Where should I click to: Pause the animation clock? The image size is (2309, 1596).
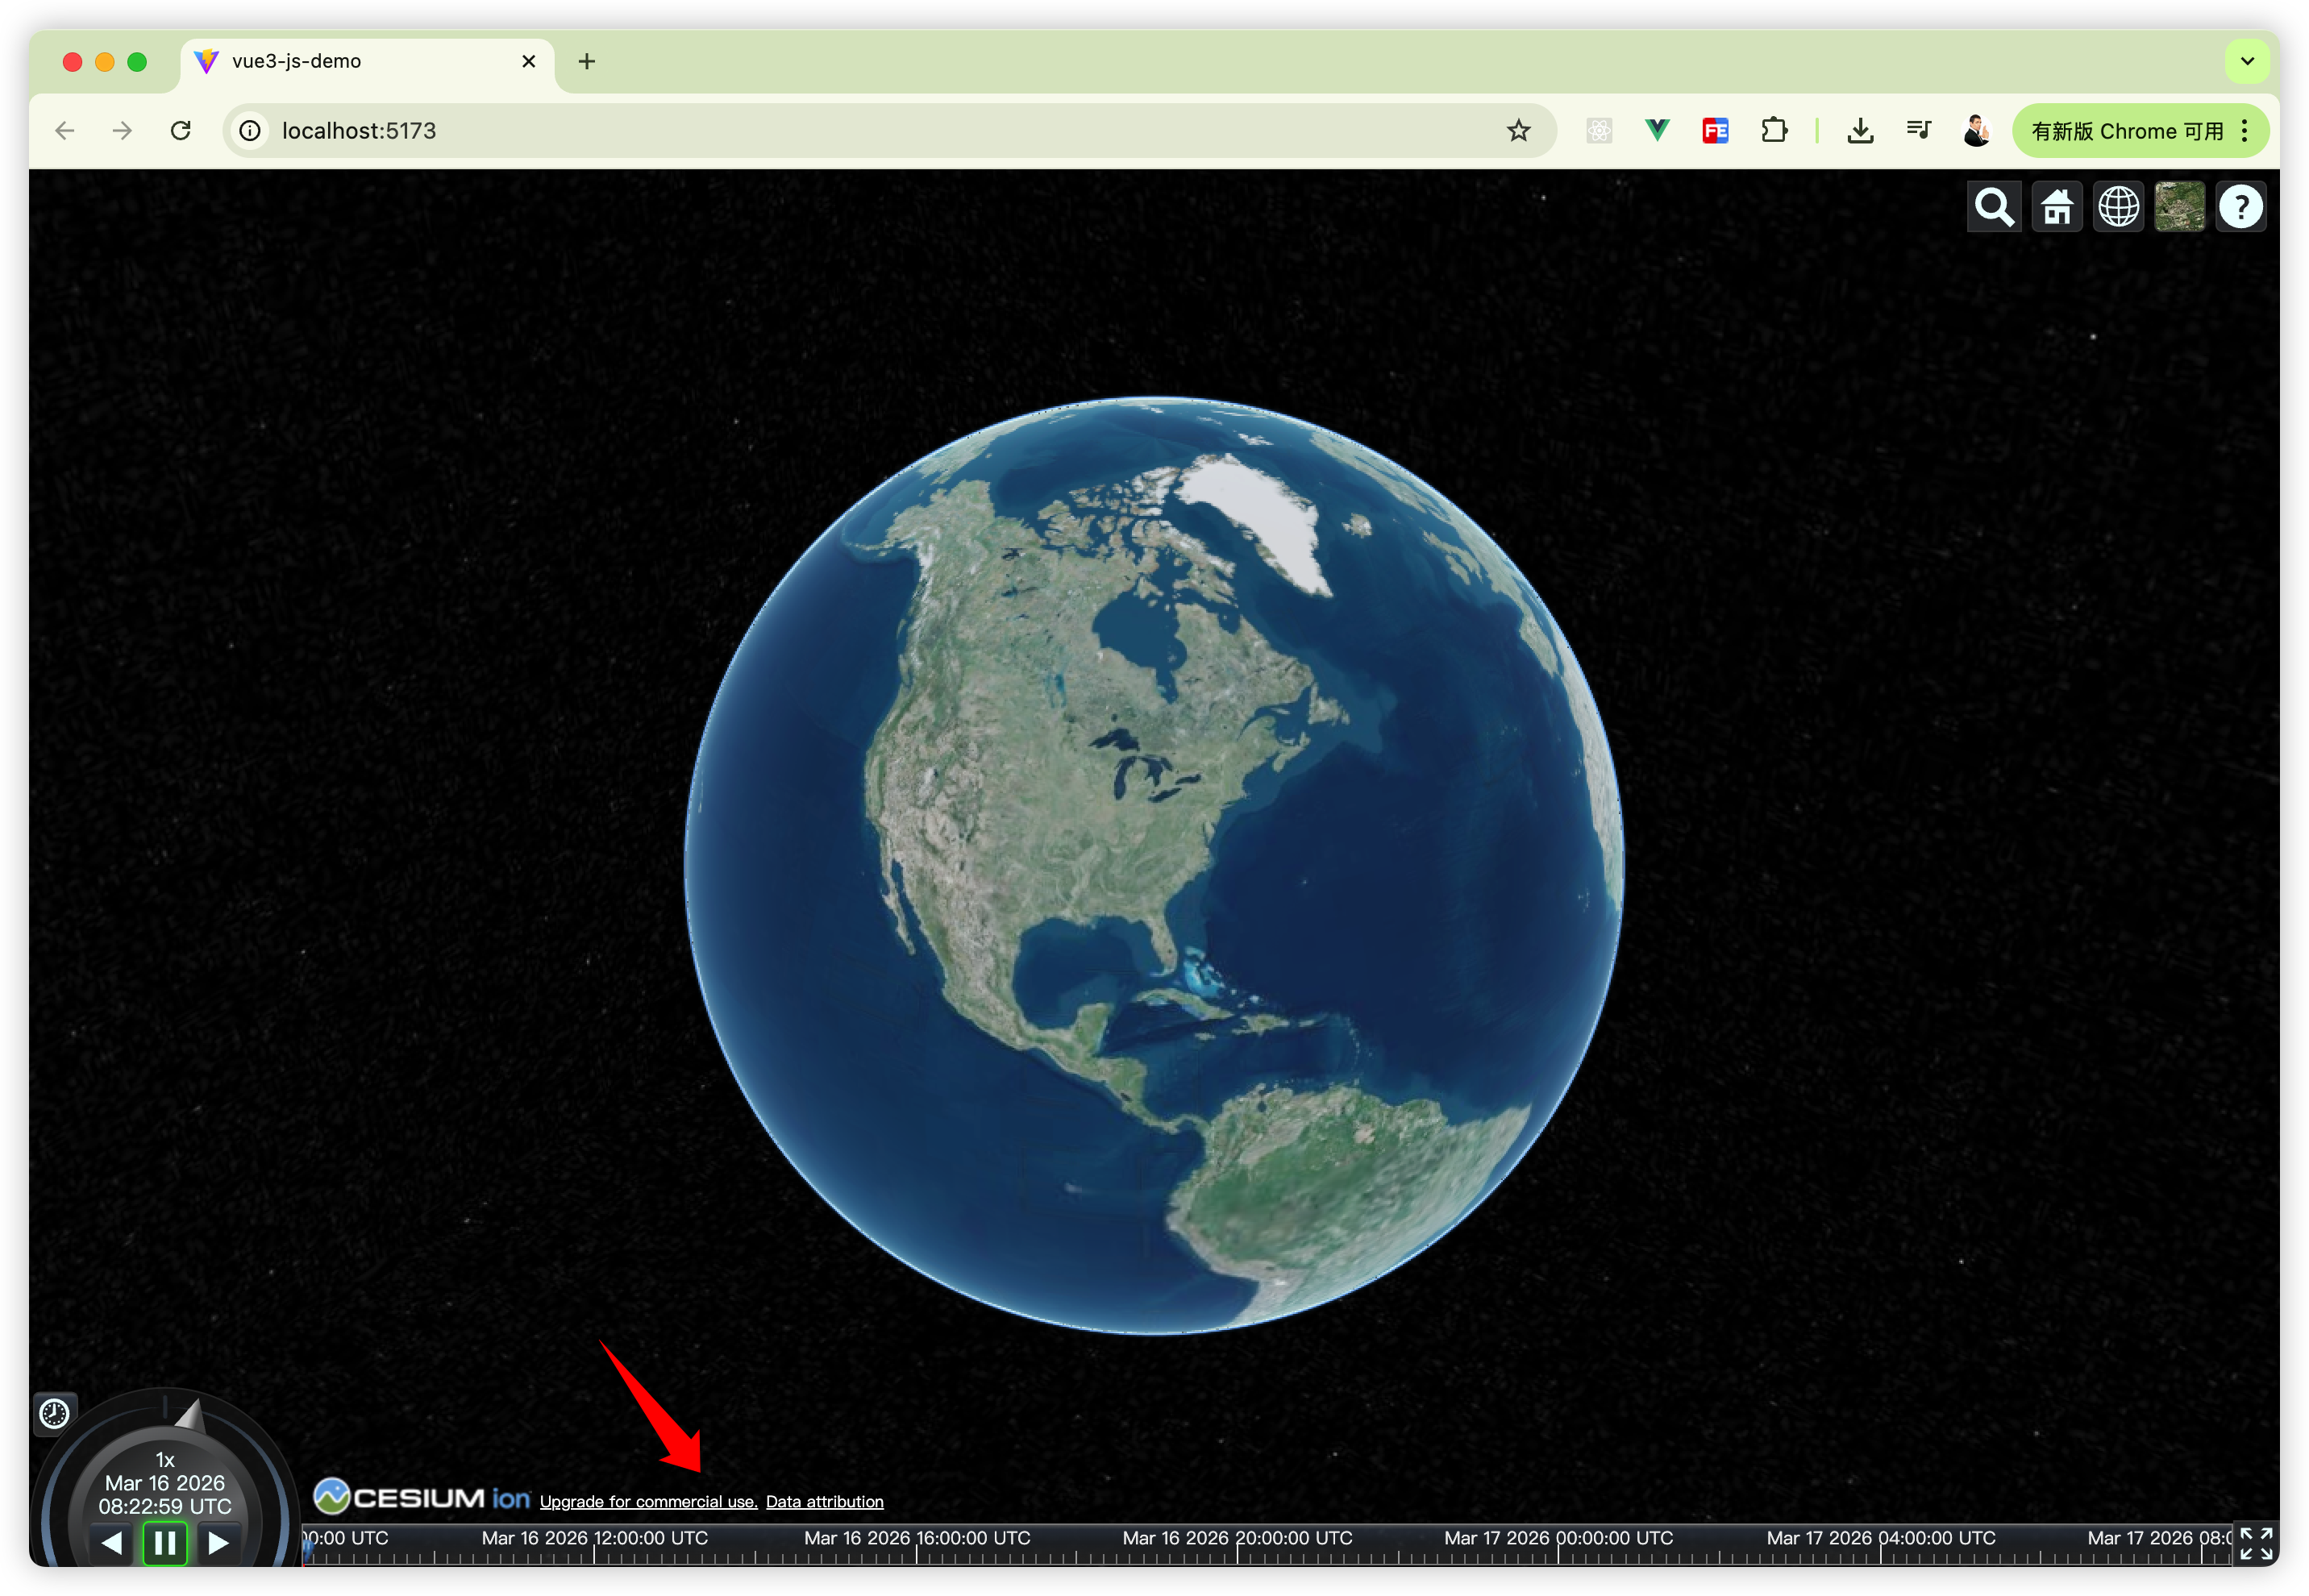(x=165, y=1543)
